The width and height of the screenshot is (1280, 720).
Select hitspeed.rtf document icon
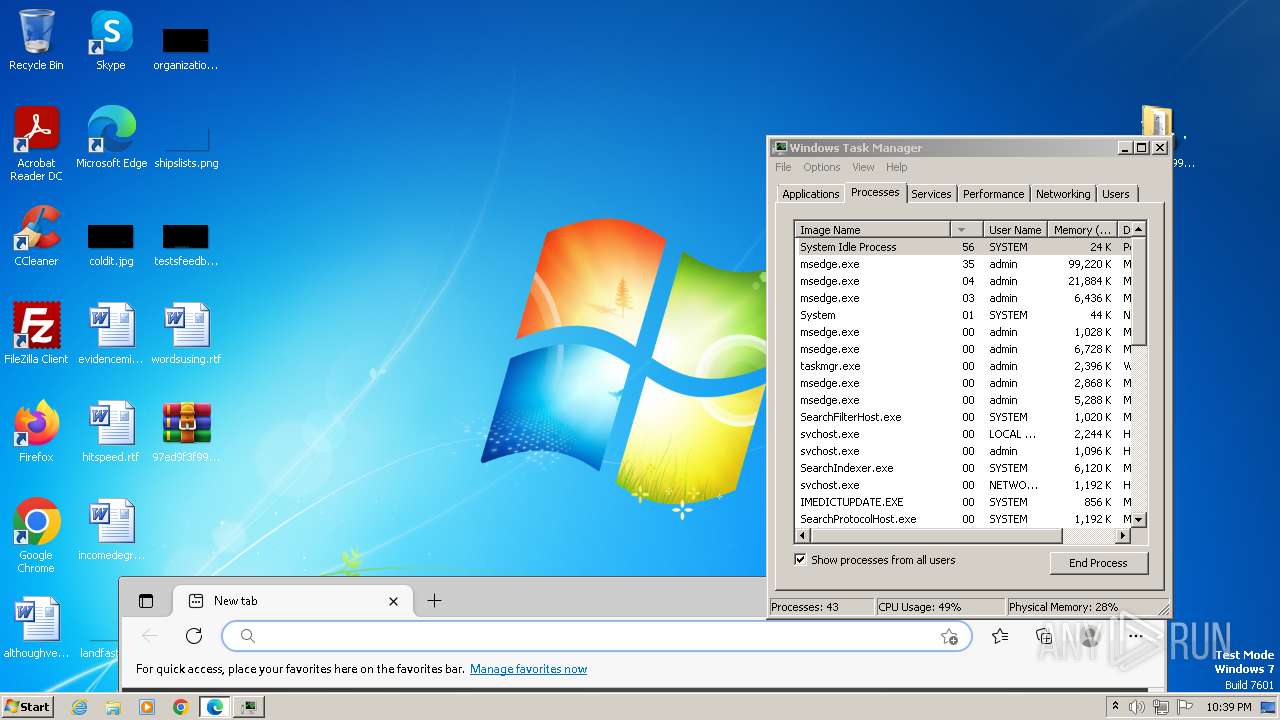(111, 432)
